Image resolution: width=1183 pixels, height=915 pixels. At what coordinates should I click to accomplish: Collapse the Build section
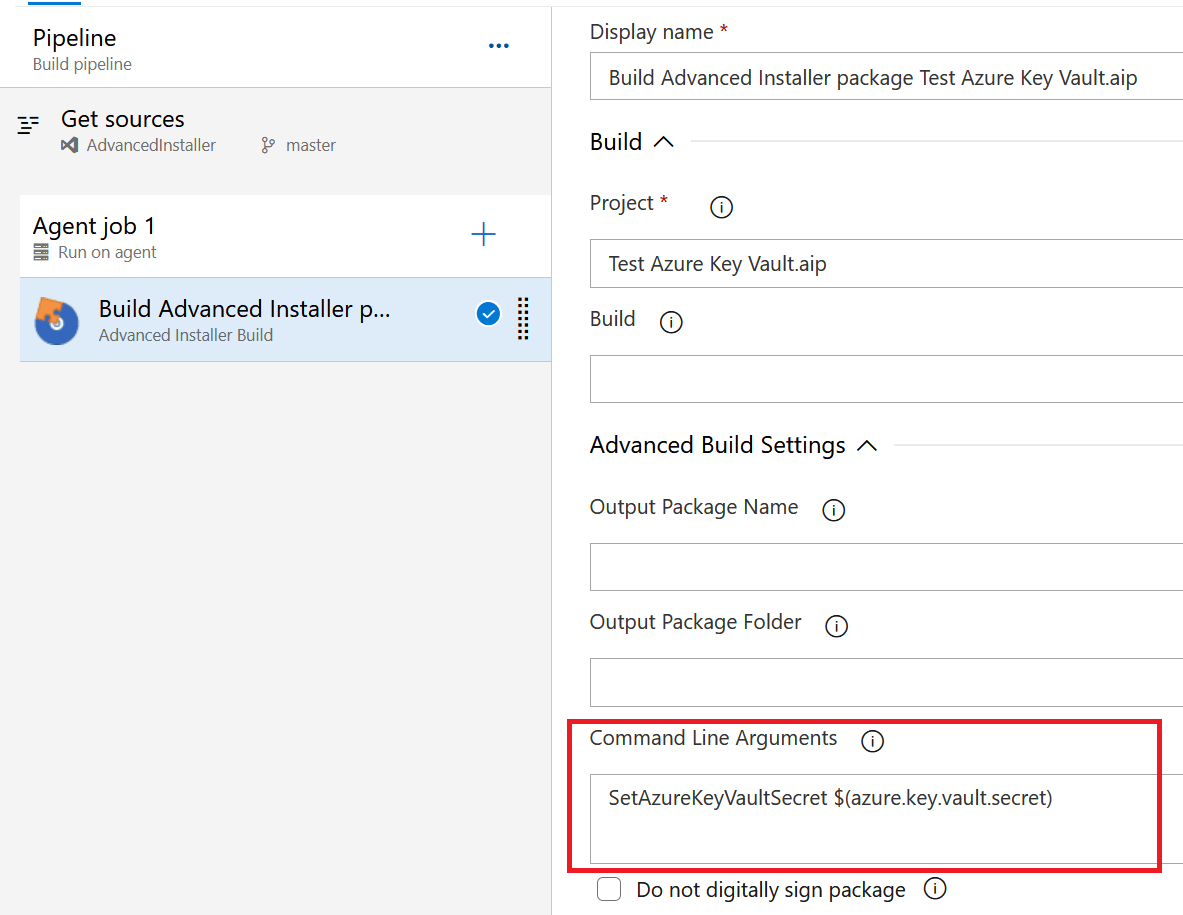pyautogui.click(x=663, y=142)
